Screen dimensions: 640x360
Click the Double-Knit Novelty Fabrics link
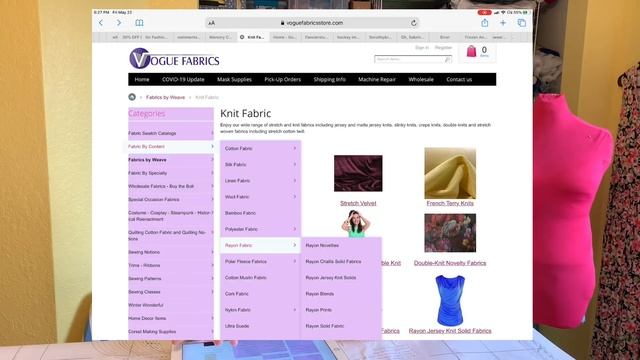pos(450,263)
